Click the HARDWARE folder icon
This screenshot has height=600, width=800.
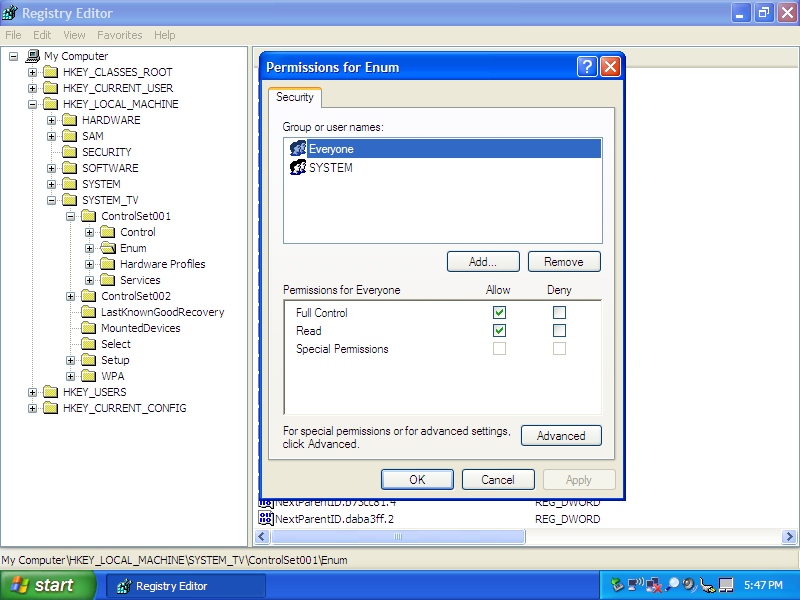[69, 120]
